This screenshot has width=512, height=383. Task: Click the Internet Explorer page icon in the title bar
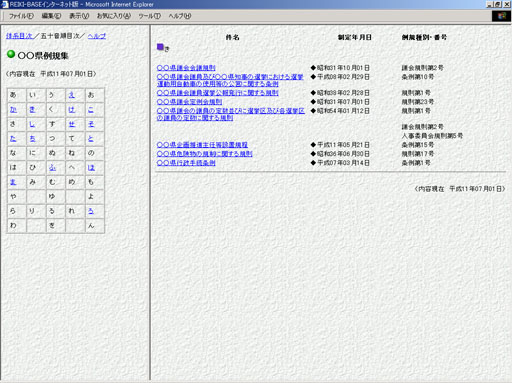pos(5,4)
